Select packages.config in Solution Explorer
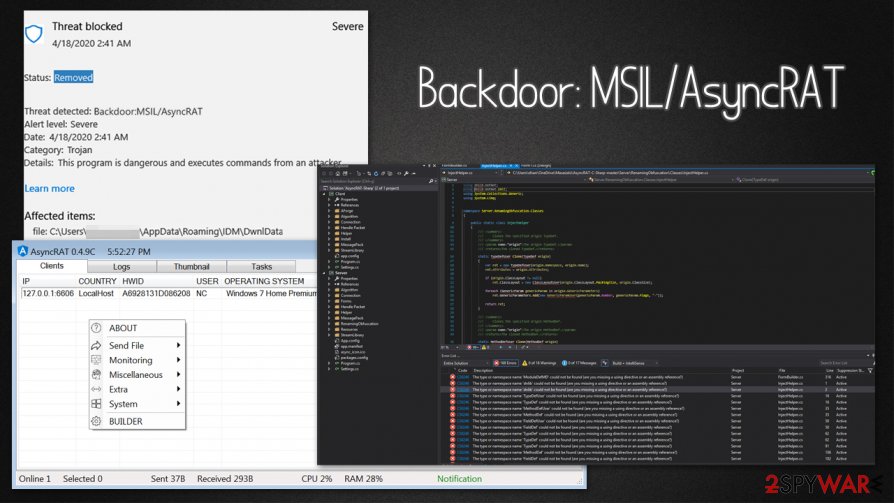The height and width of the screenshot is (504, 894). click(354, 357)
